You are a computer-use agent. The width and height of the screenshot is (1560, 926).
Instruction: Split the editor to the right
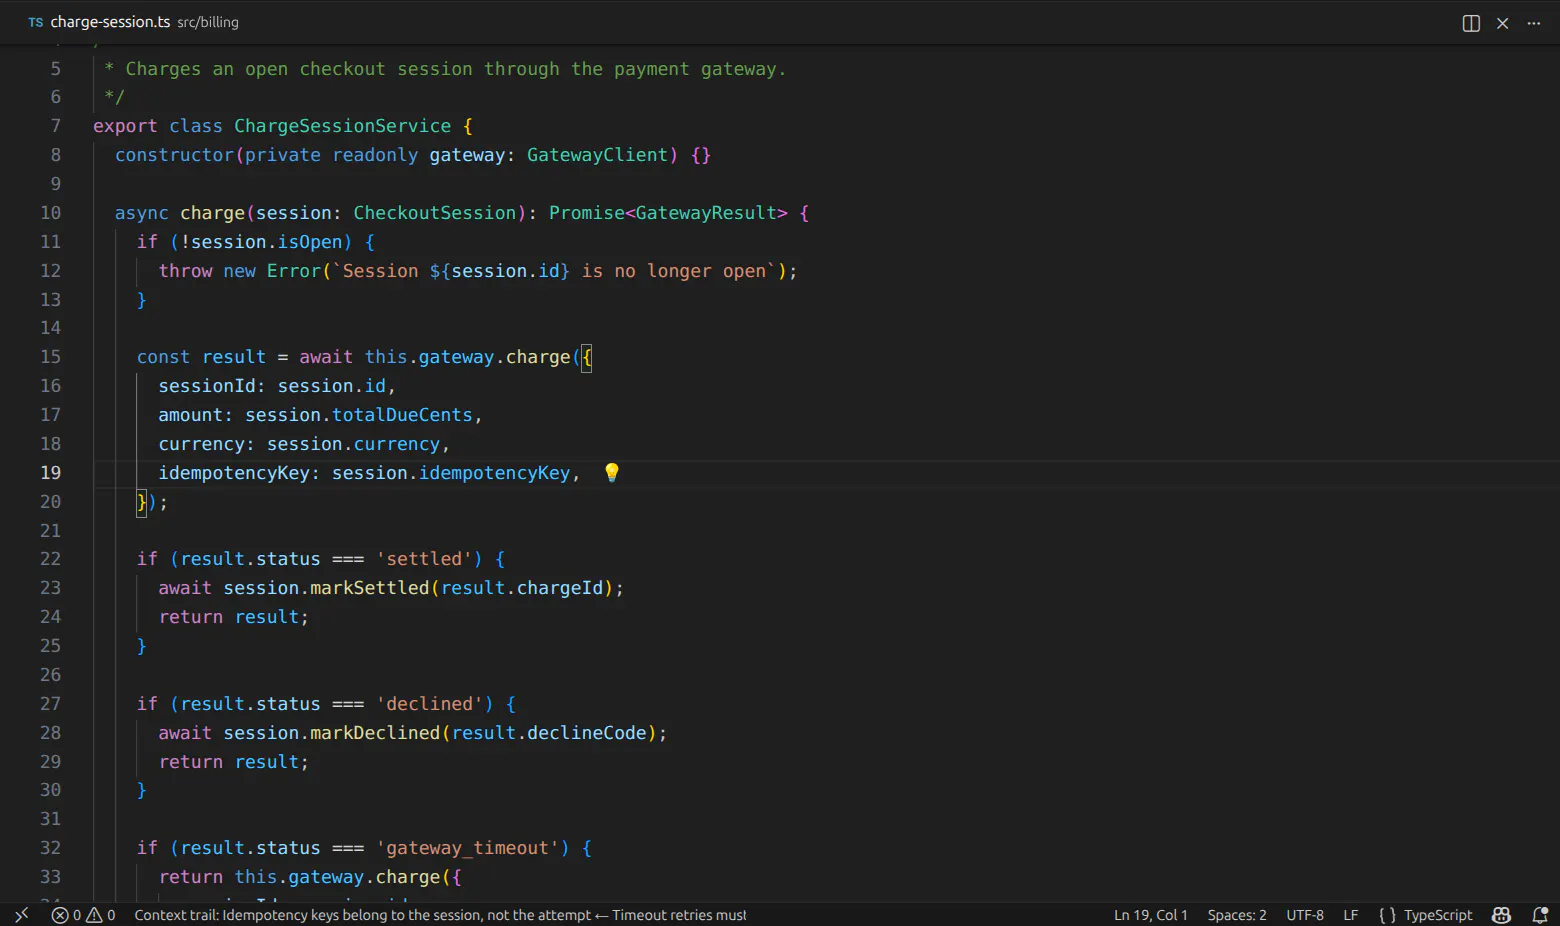pos(1471,23)
